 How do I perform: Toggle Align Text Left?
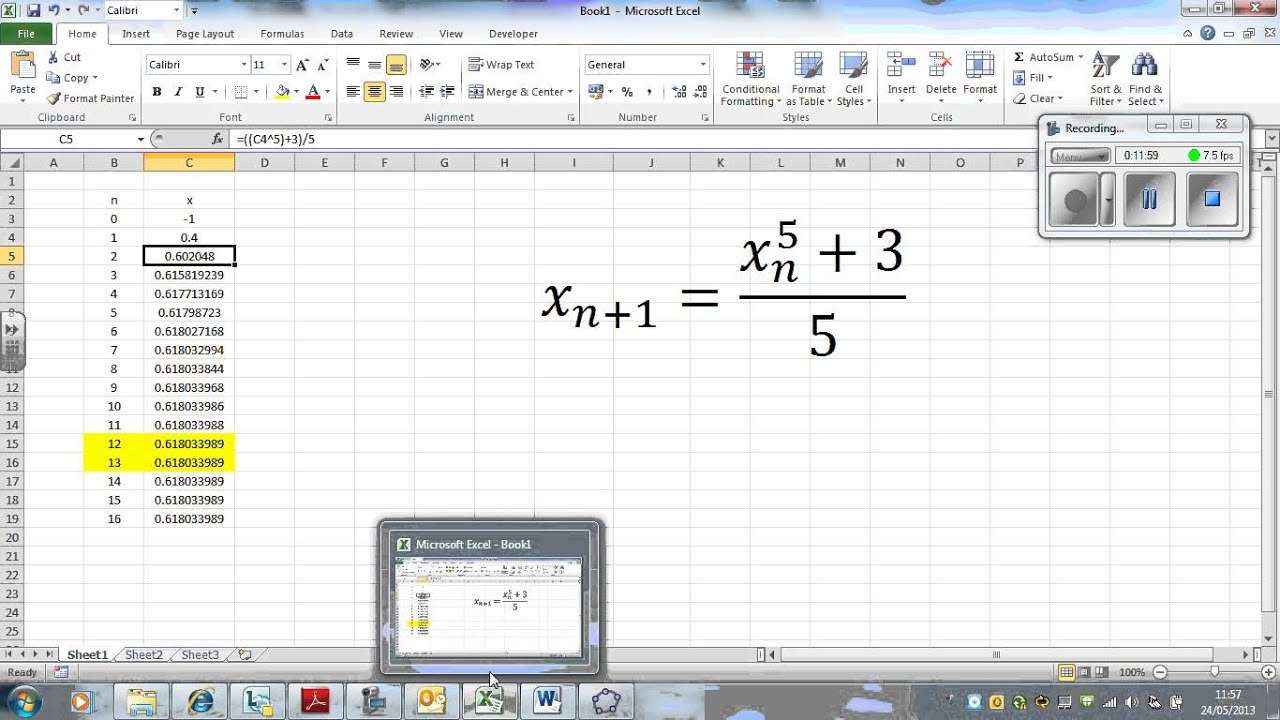(x=353, y=92)
